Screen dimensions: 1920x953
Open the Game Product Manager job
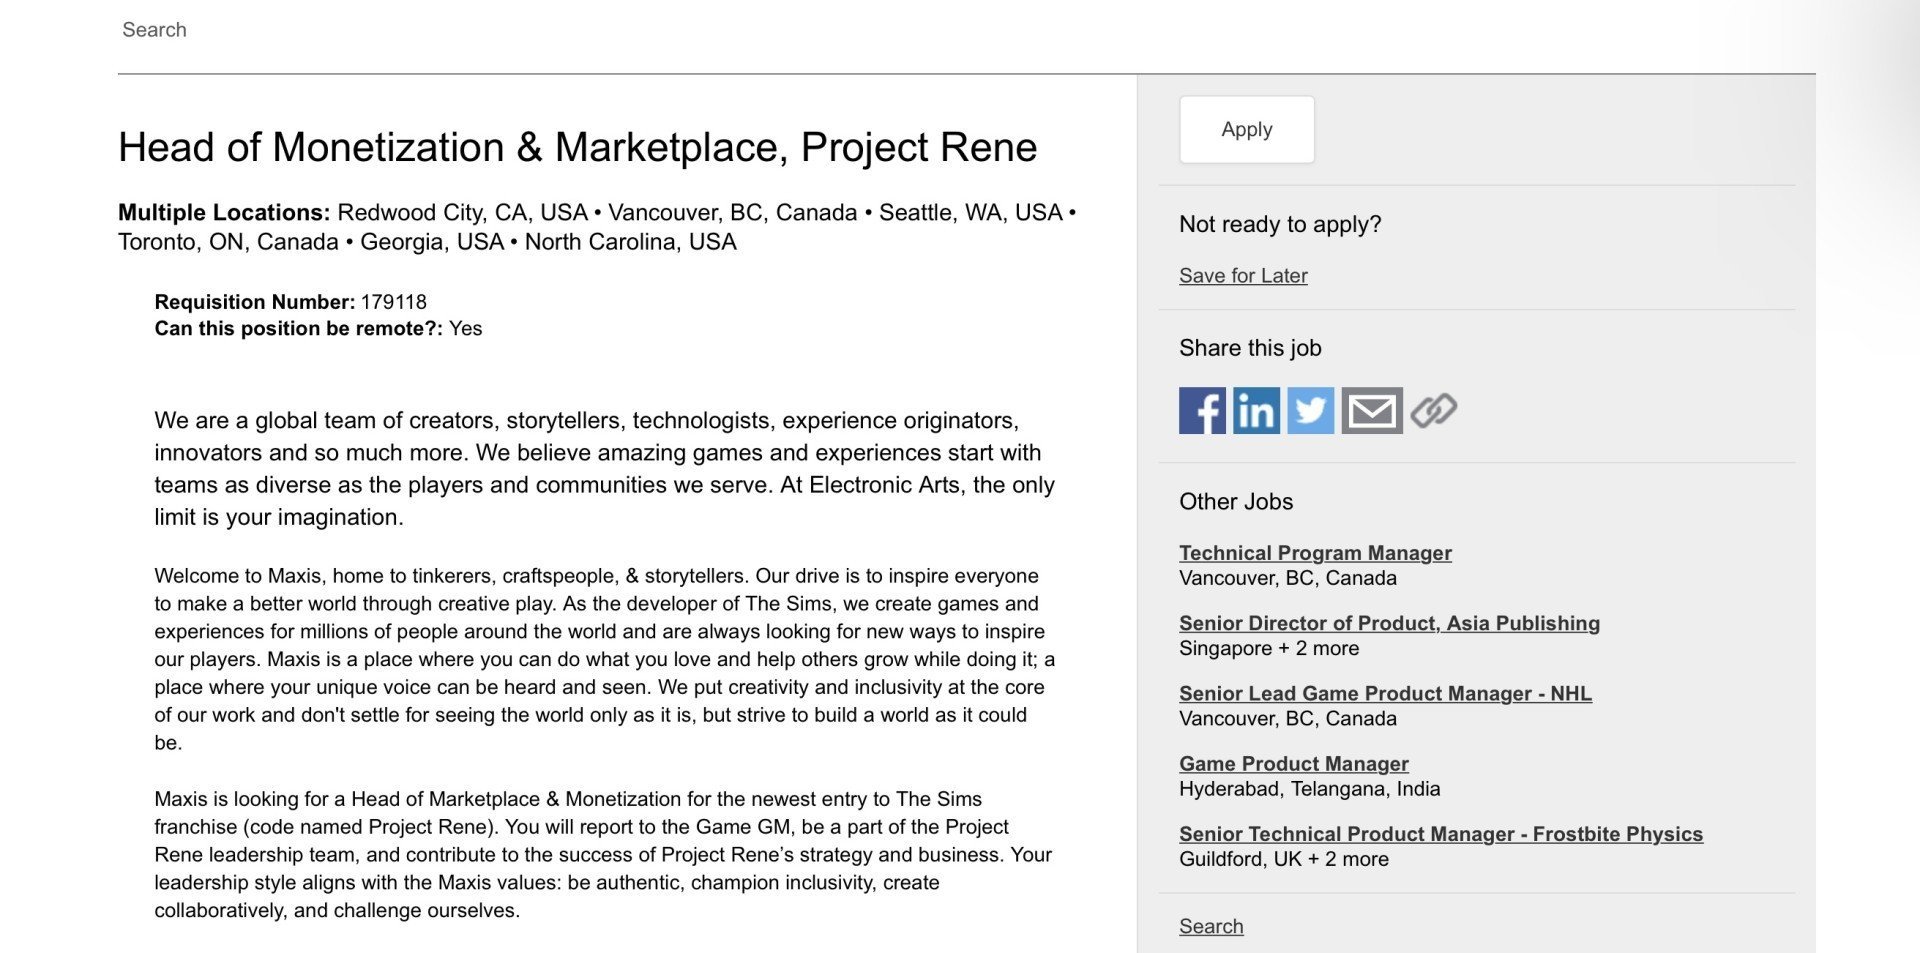click(x=1294, y=764)
